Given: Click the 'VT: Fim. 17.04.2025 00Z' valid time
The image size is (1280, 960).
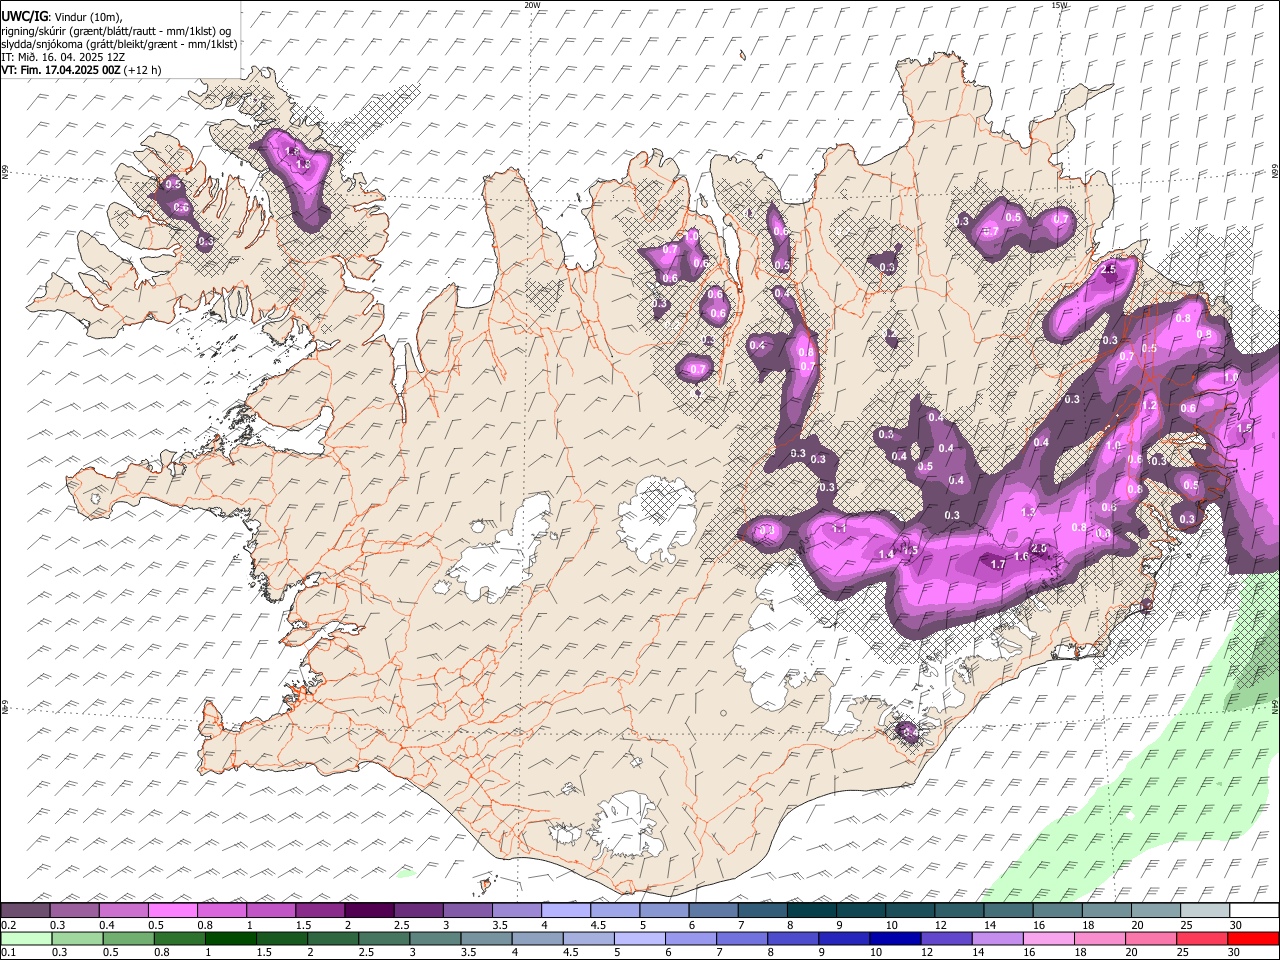Looking at the screenshot, I should click(61, 70).
